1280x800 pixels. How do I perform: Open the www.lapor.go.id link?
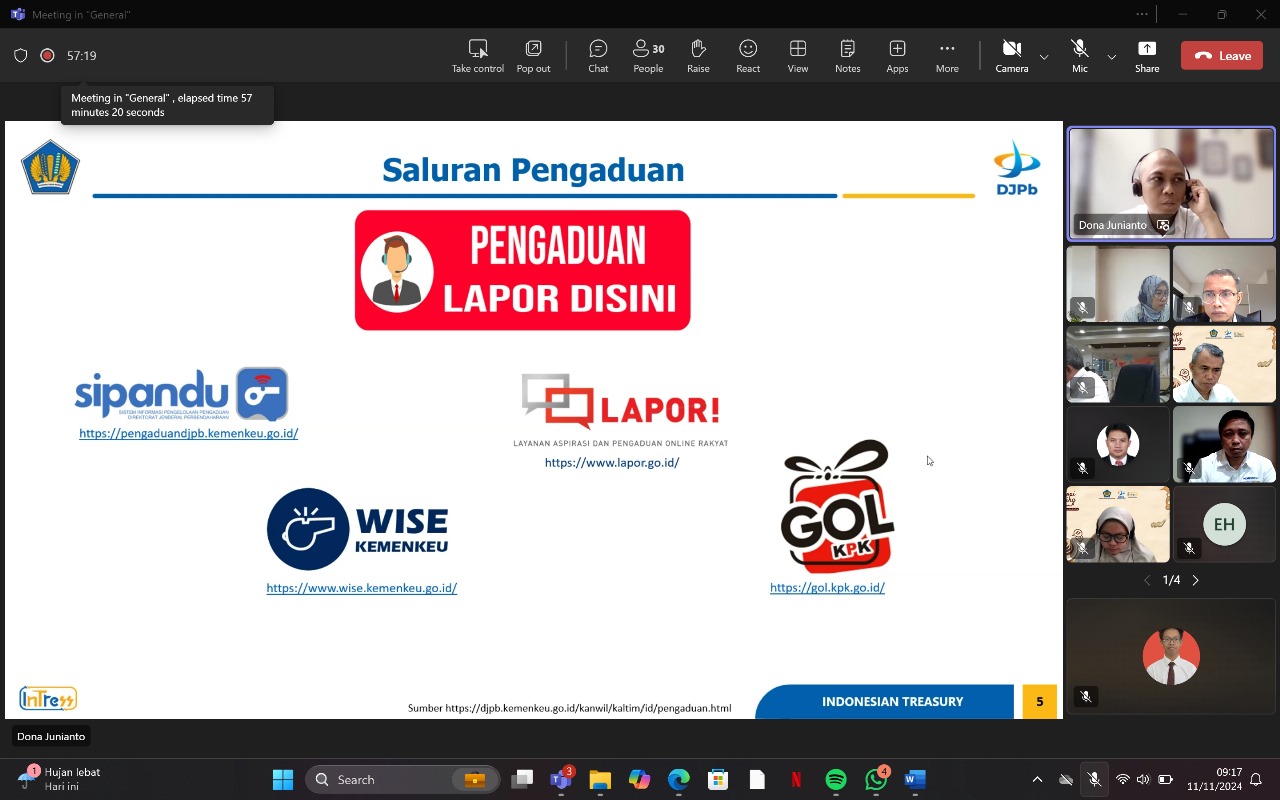point(612,463)
